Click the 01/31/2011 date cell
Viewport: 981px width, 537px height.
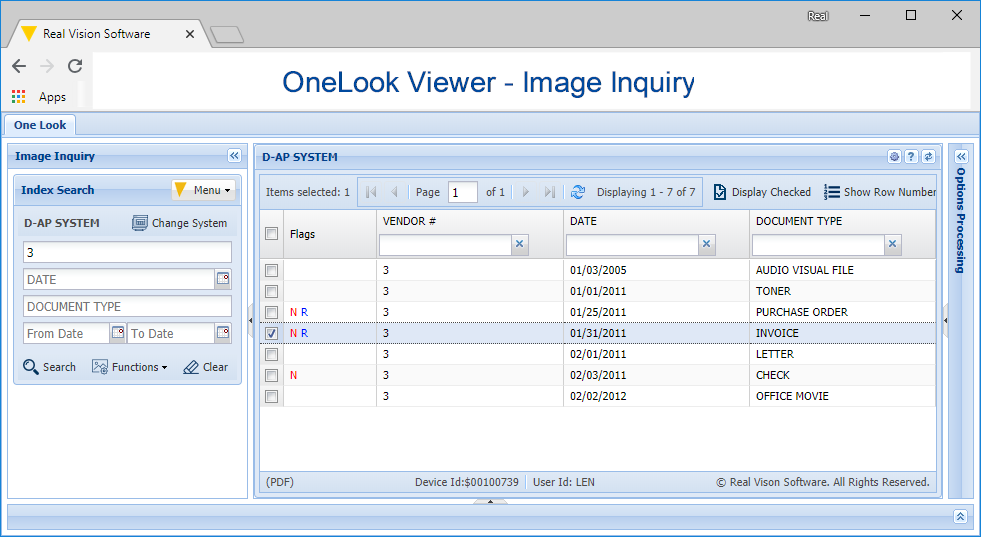[x=598, y=333]
